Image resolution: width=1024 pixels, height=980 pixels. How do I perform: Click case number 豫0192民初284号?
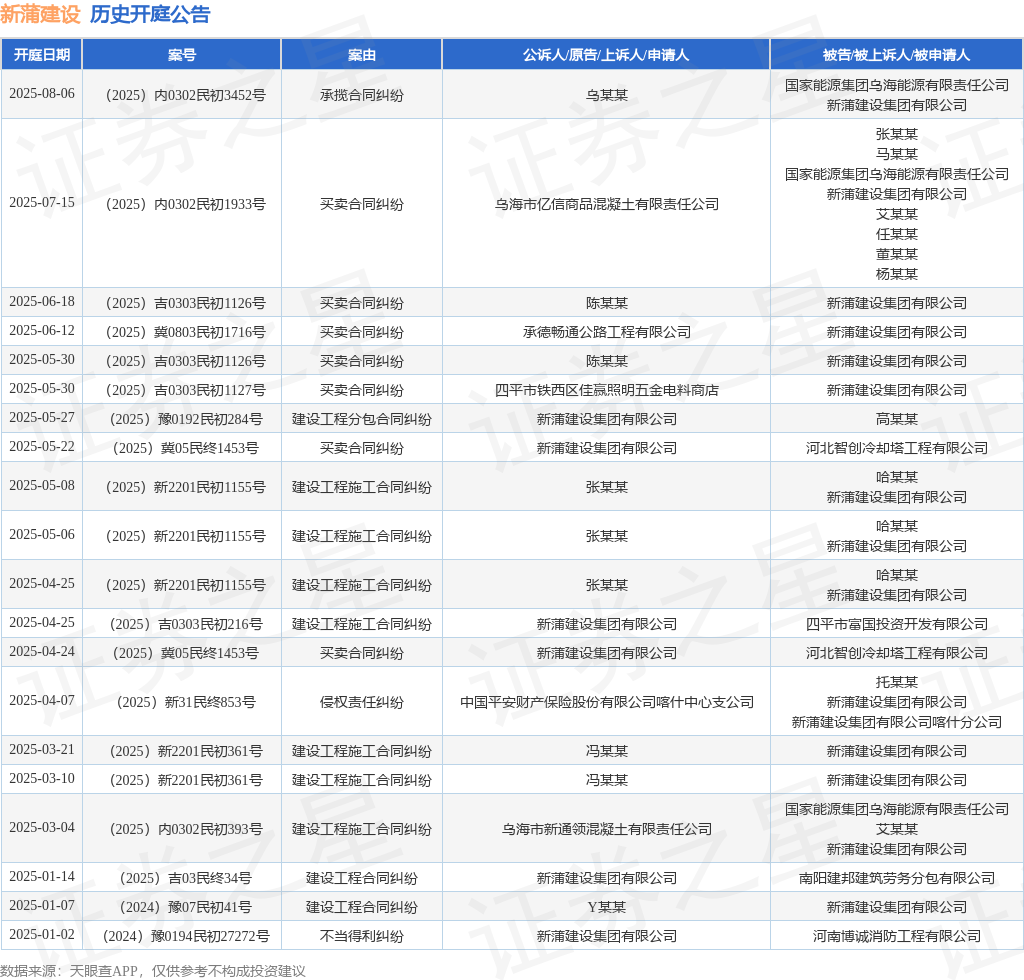185,419
